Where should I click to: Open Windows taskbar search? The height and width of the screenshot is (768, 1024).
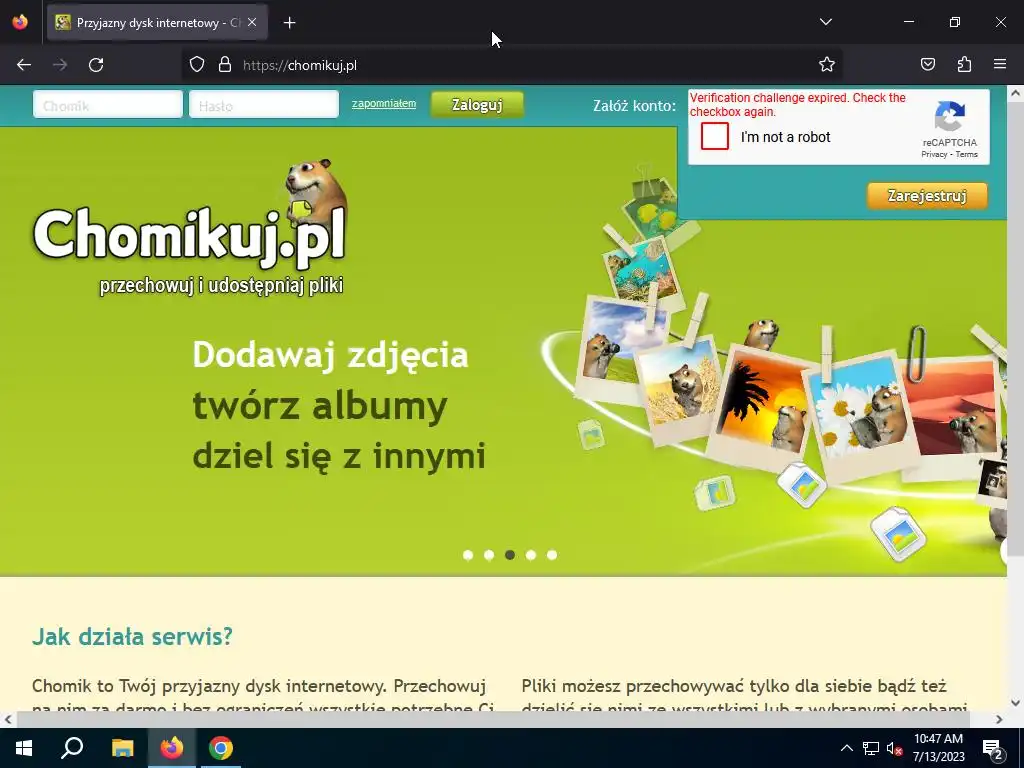click(72, 748)
